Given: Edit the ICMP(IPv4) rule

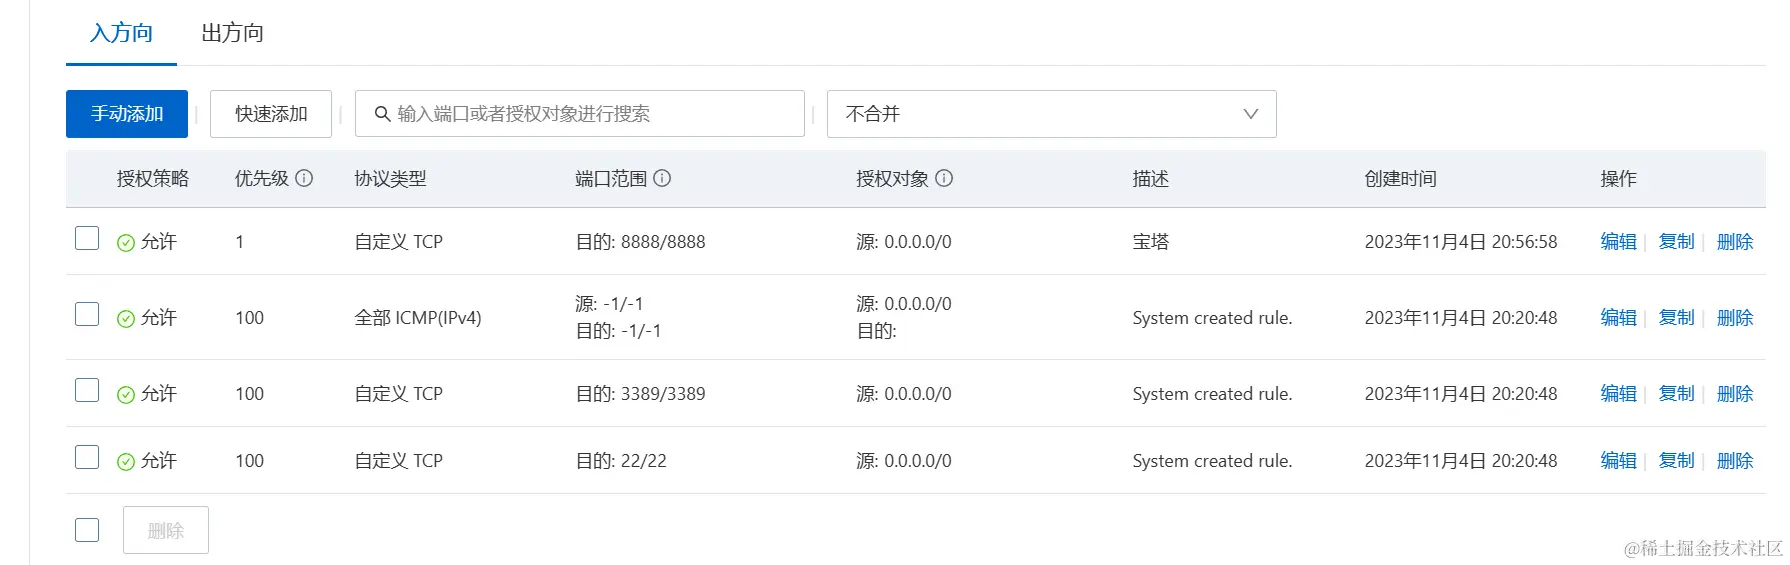Looking at the screenshot, I should [1618, 318].
